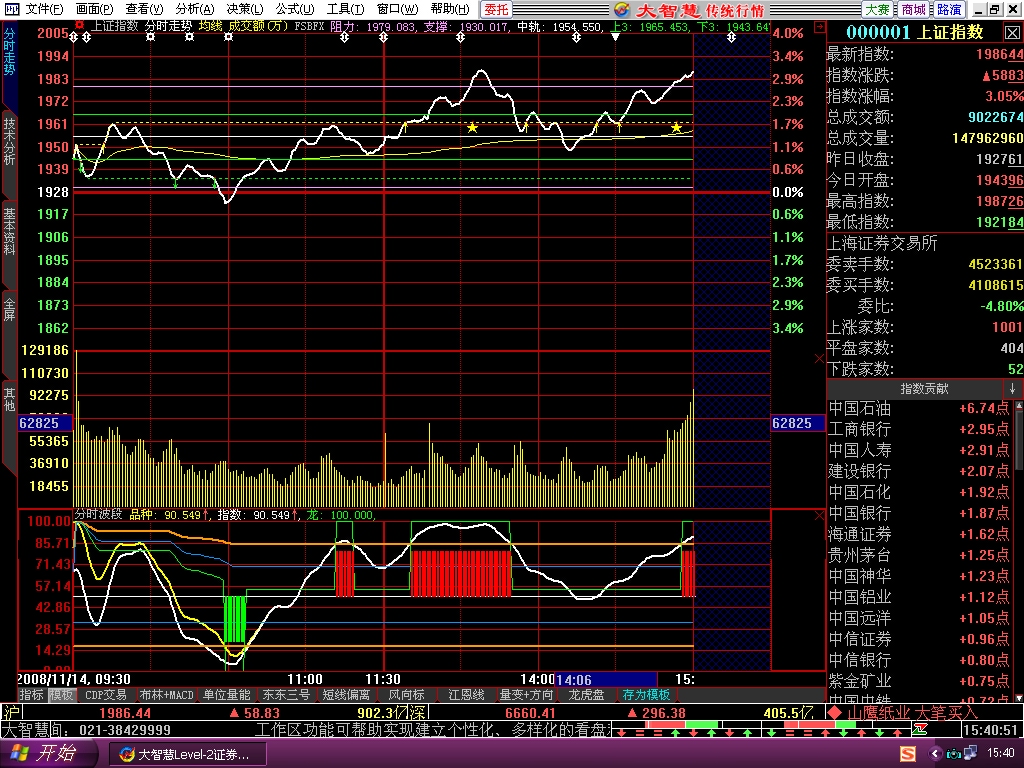Click the red gear icon beside 上证指数 chart title
Image resolution: width=1024 pixels, height=768 pixels.
coord(80,25)
